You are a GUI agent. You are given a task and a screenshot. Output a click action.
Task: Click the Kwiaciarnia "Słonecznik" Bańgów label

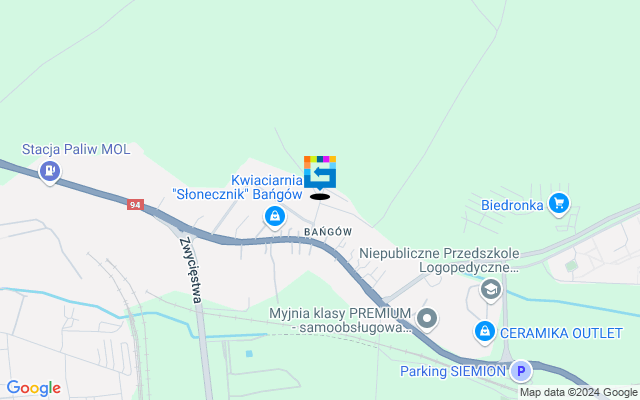point(238,187)
